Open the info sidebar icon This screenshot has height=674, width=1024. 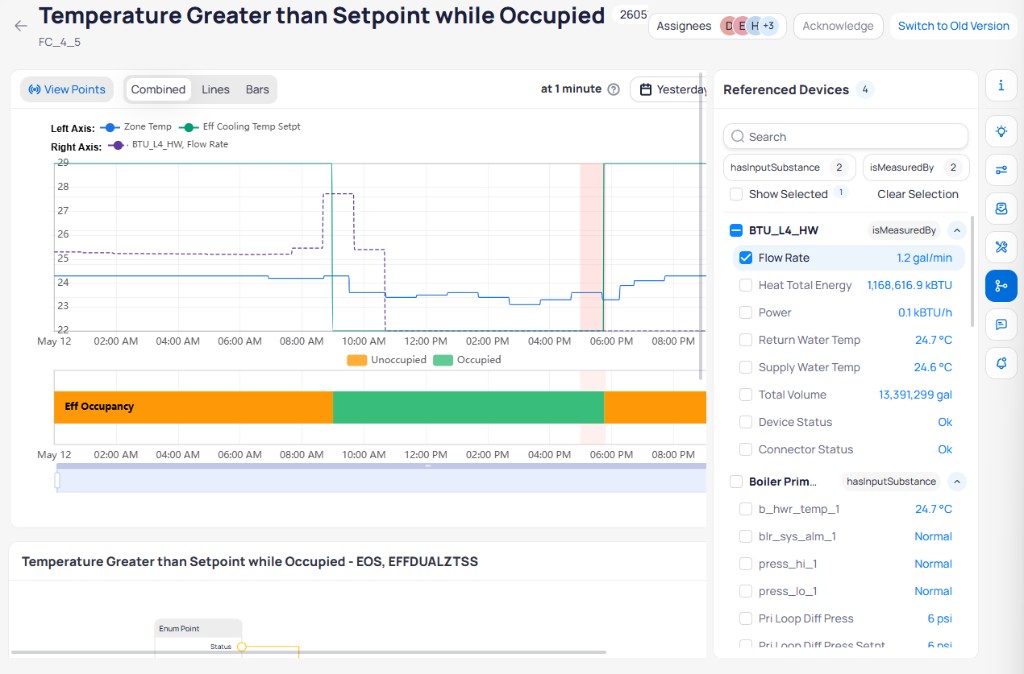[x=1001, y=86]
